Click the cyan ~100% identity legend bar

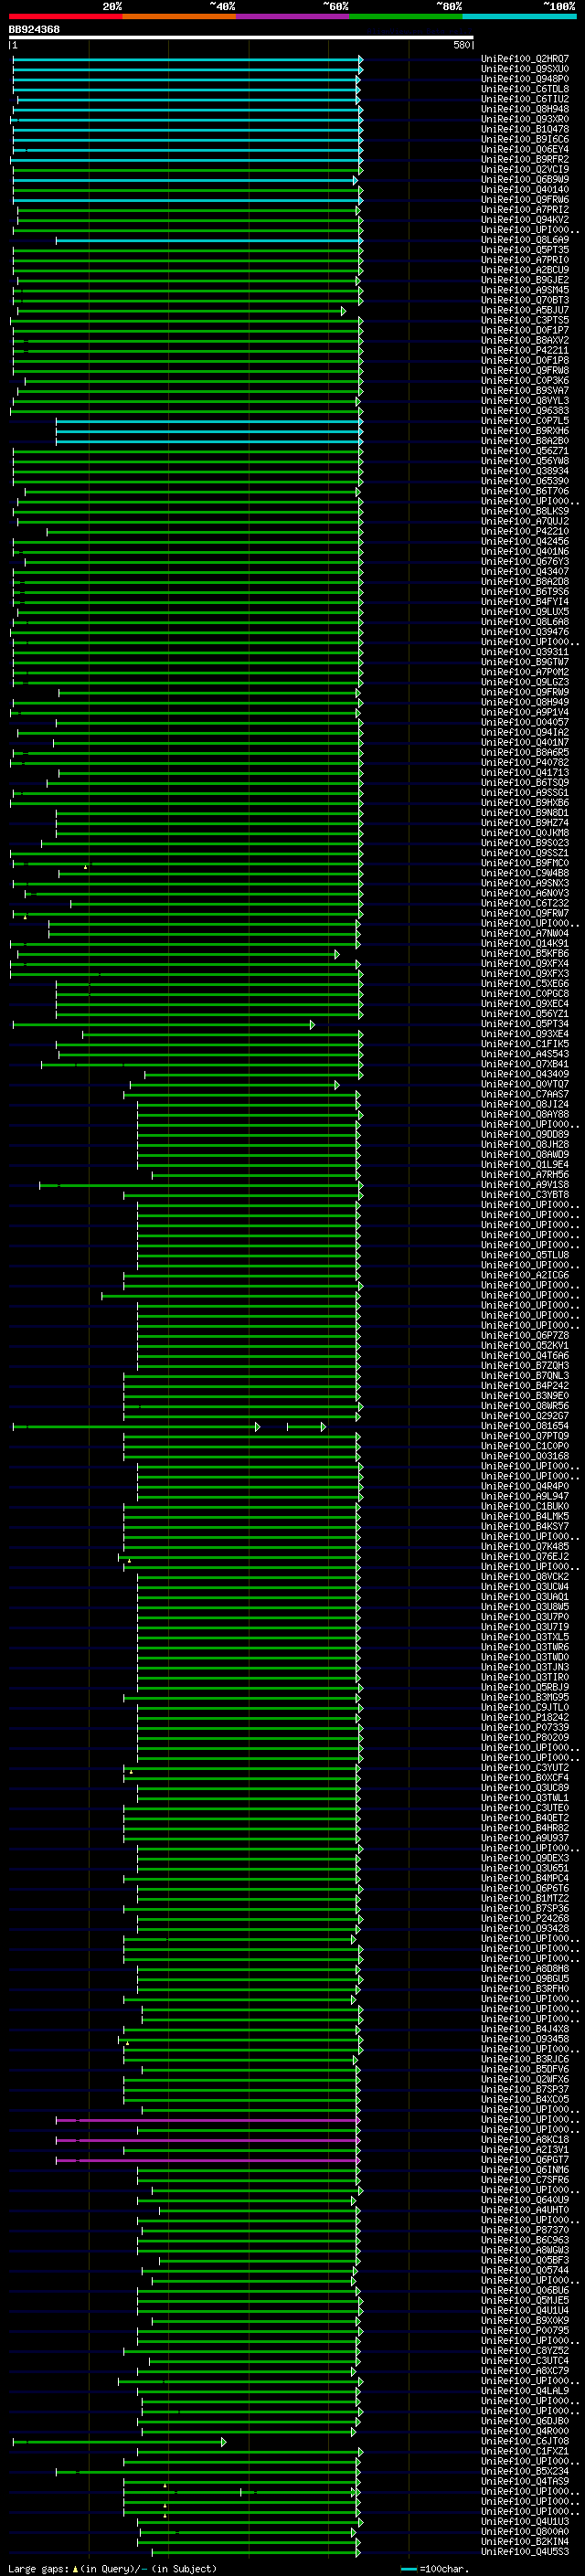click(x=519, y=16)
